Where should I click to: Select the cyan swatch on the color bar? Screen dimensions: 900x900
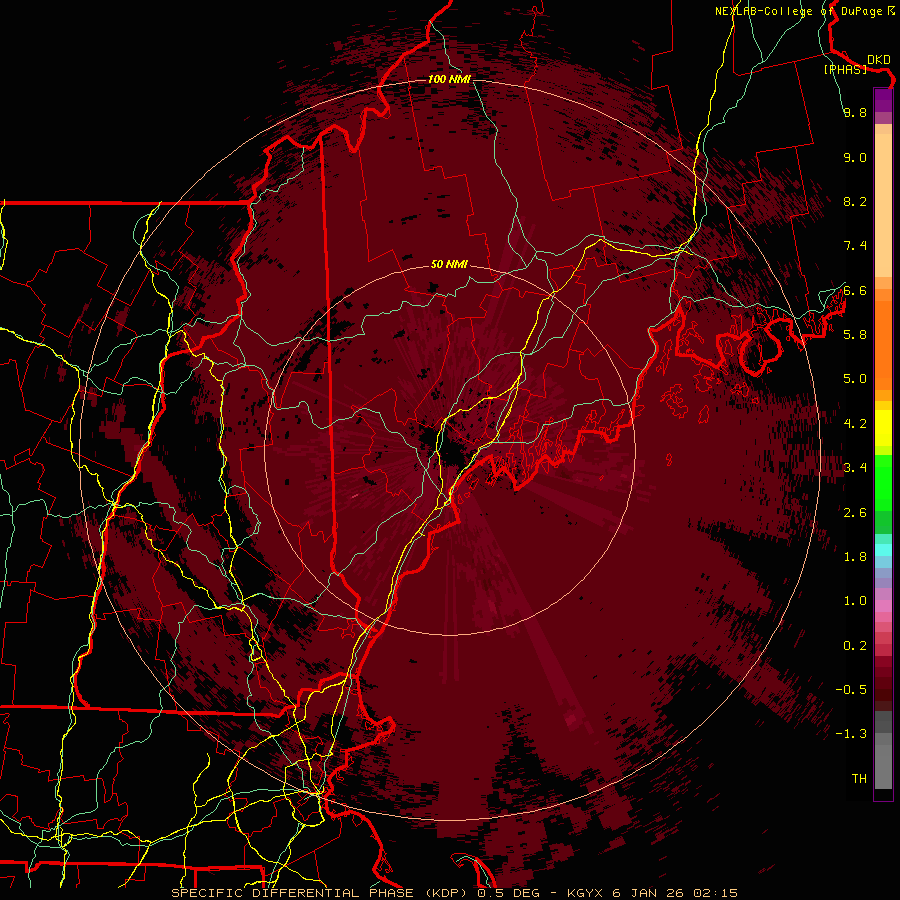tap(883, 549)
